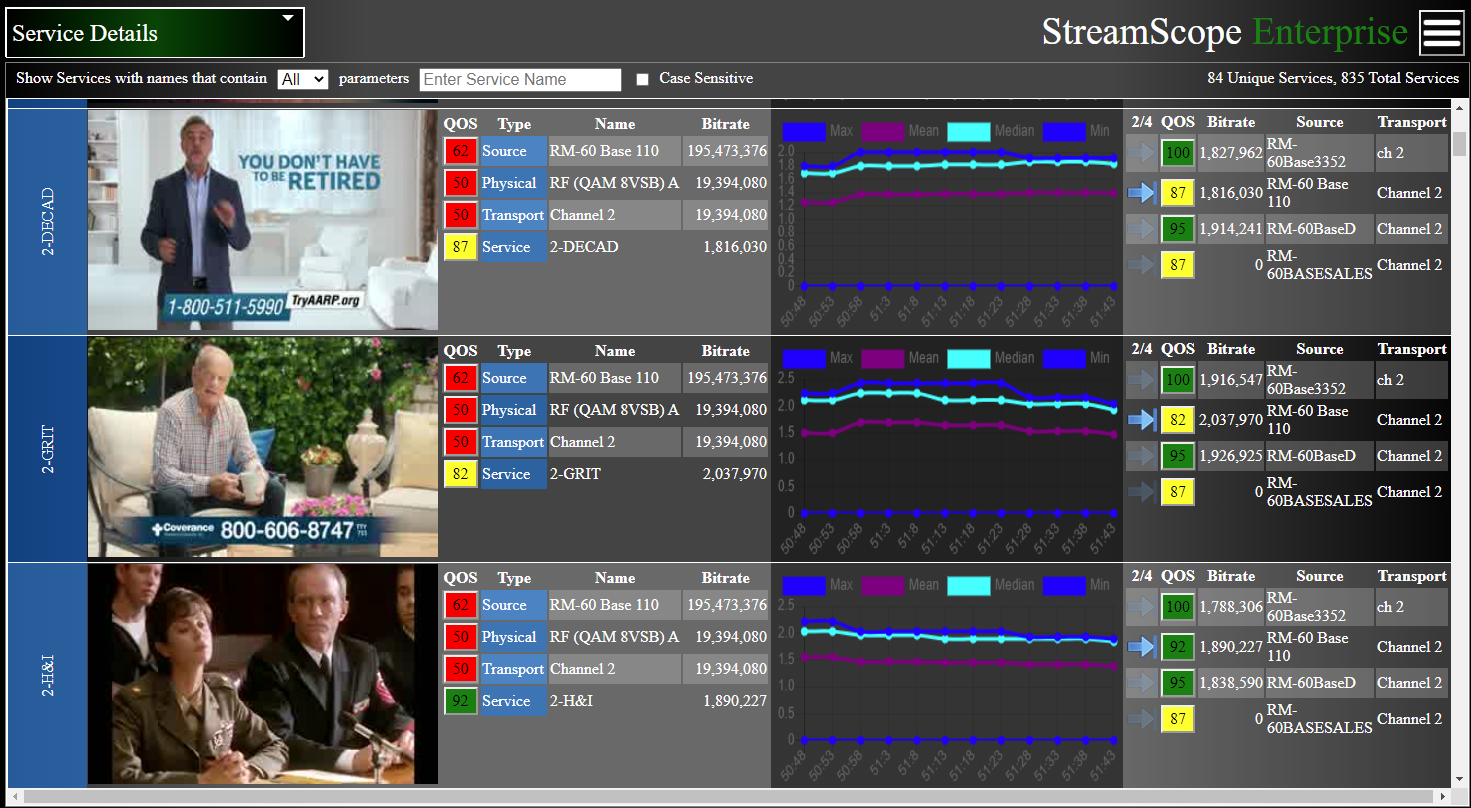Click RF (QAM 8VSB) A in 2-GRIT table
The image size is (1471, 808).
[x=614, y=410]
